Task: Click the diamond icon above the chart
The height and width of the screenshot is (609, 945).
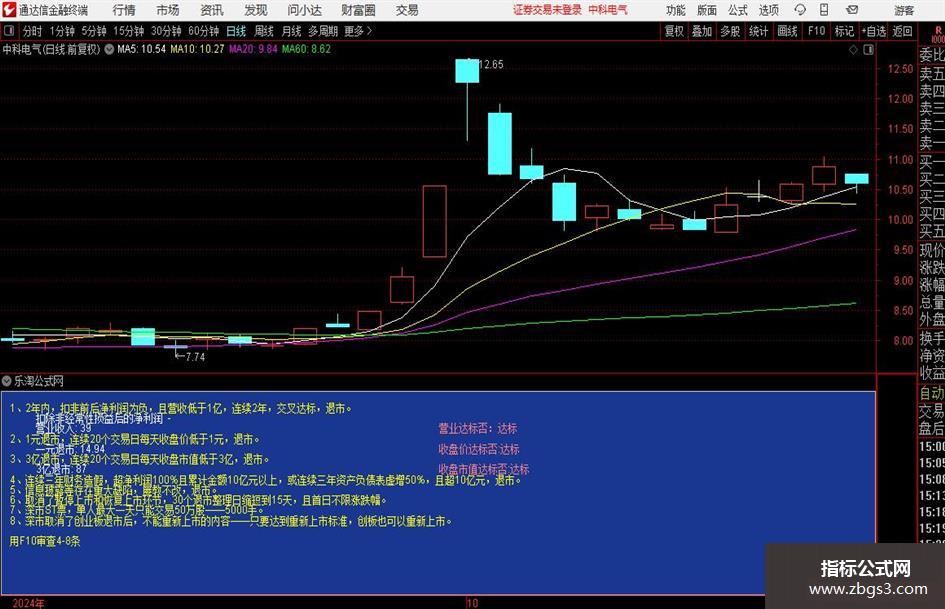Action: [853, 49]
